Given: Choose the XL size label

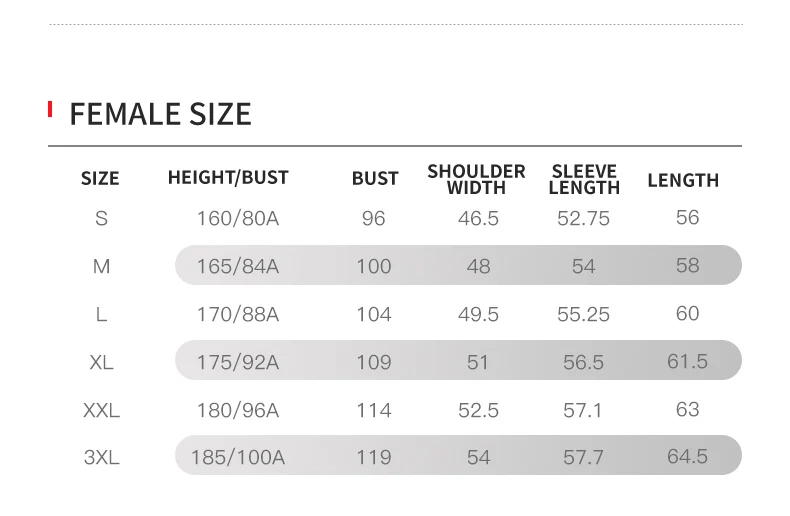Looking at the screenshot, I should (x=101, y=362).
